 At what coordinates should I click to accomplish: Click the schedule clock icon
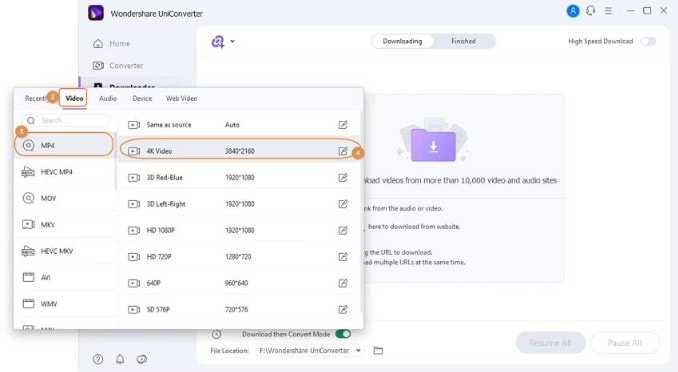(216, 334)
